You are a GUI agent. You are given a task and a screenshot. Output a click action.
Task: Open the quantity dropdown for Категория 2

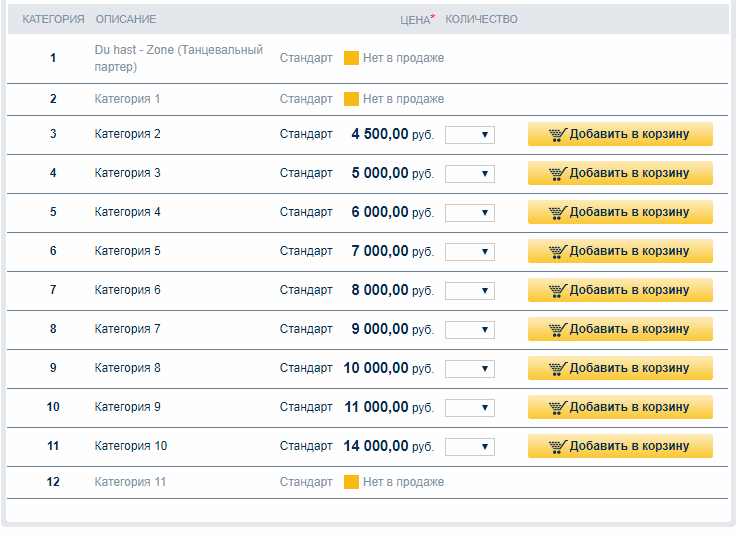click(470, 135)
